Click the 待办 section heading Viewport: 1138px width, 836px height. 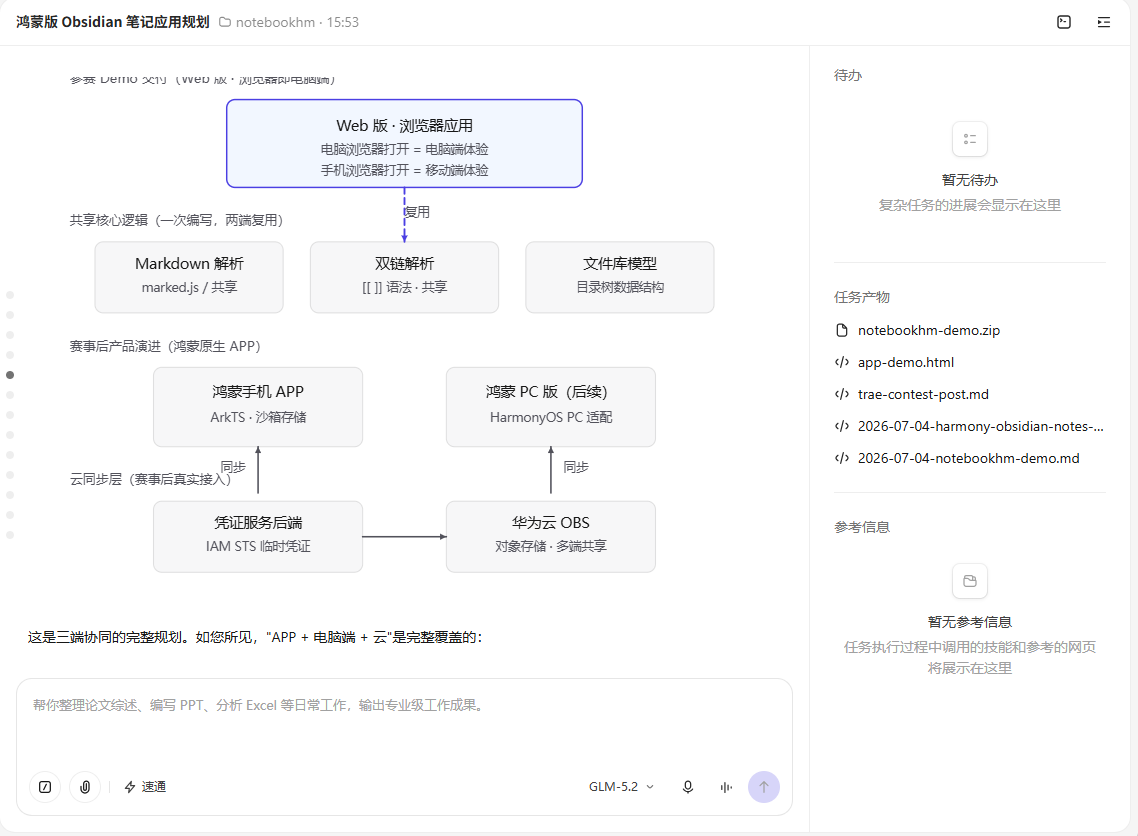click(848, 75)
